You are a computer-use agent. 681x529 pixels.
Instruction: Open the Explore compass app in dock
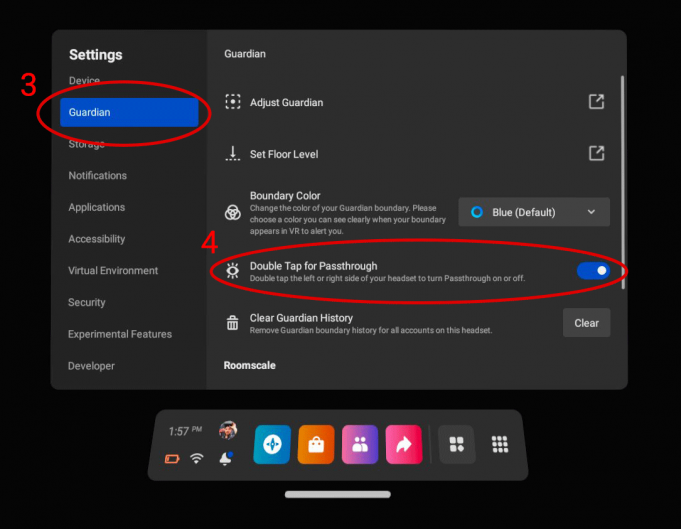coord(272,445)
